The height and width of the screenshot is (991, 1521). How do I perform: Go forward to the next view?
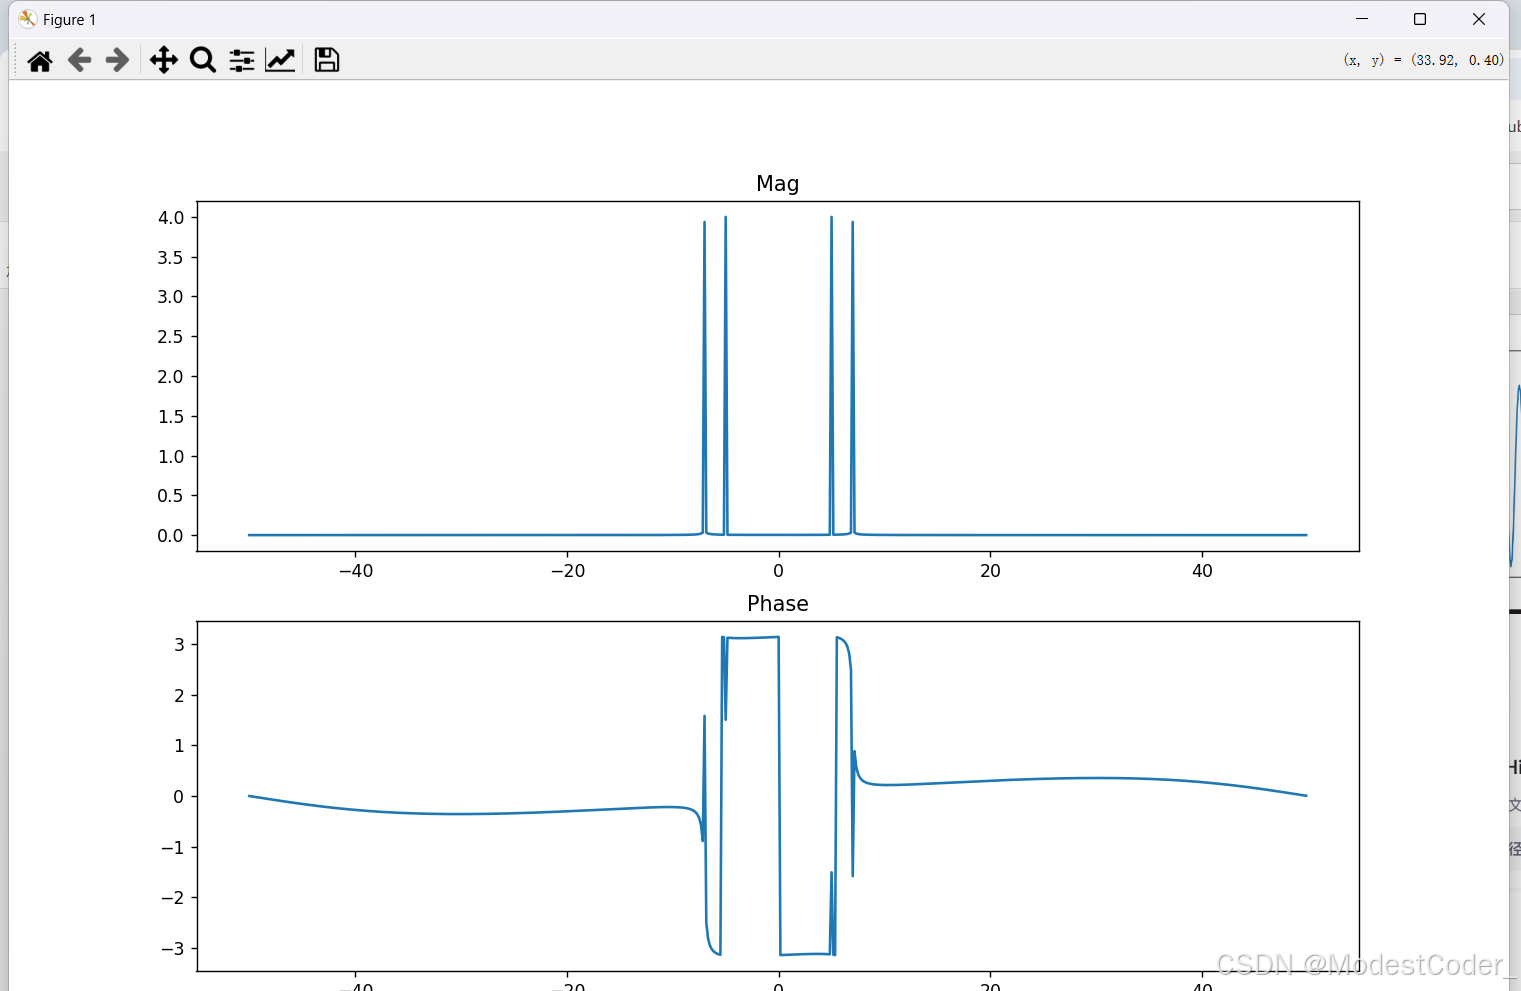(117, 60)
